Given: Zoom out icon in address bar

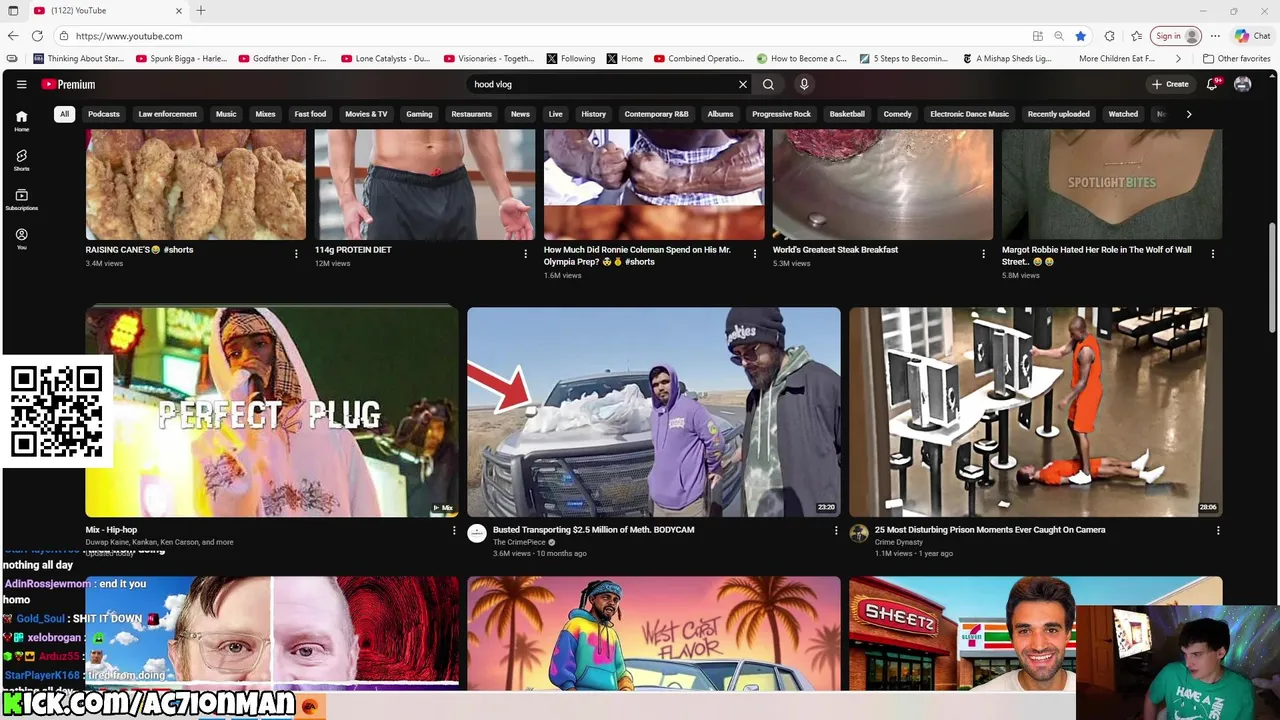Looking at the screenshot, I should click(x=1059, y=36).
